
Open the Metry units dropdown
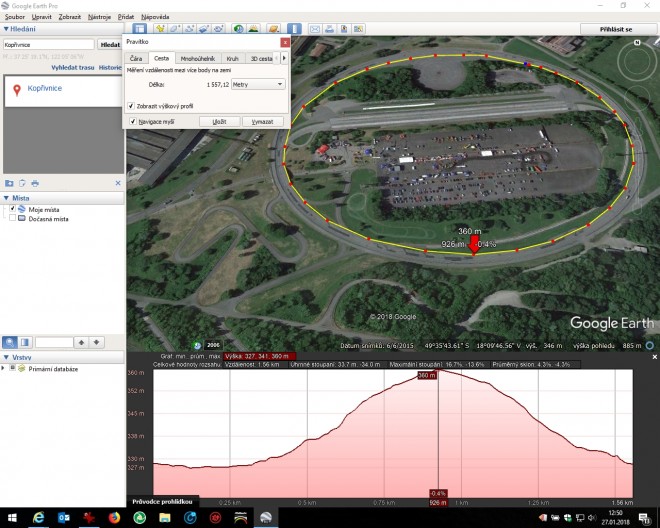point(258,84)
